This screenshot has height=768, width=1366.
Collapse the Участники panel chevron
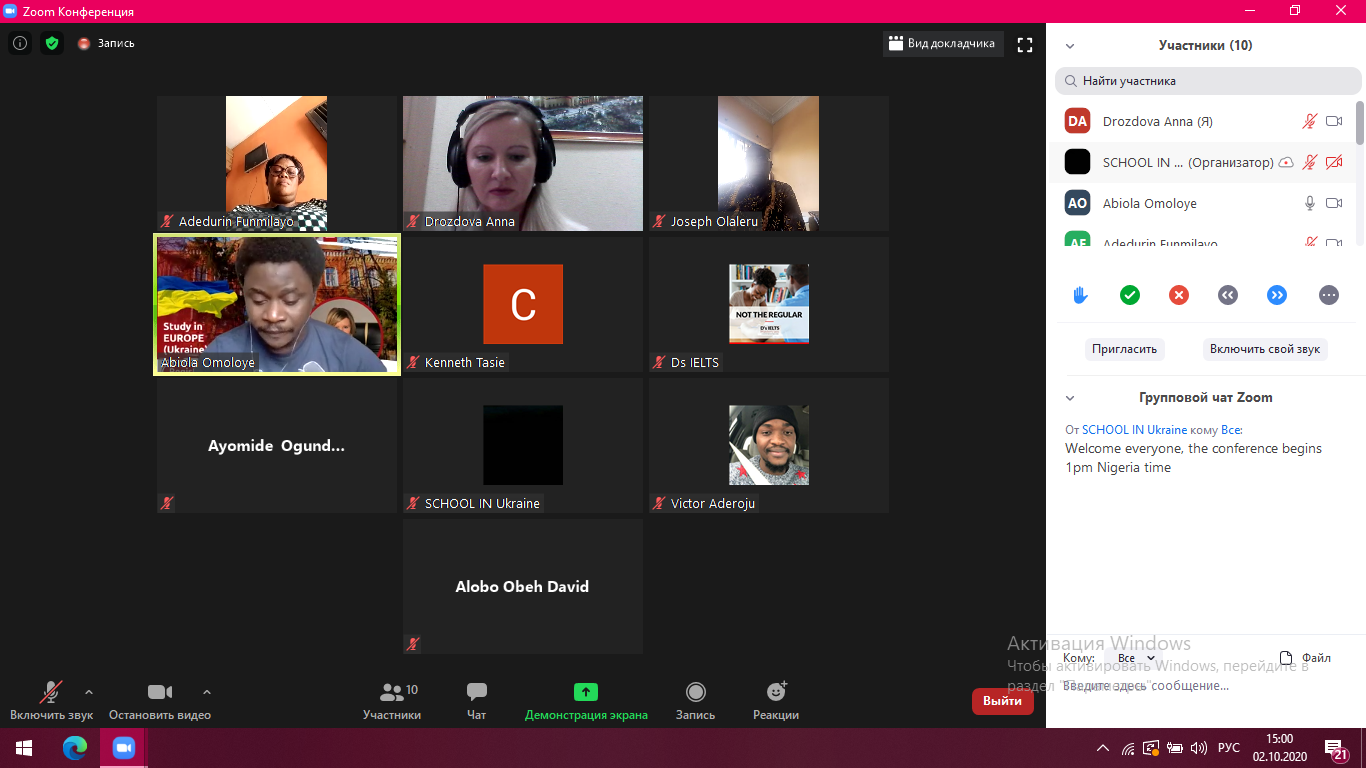click(1070, 46)
